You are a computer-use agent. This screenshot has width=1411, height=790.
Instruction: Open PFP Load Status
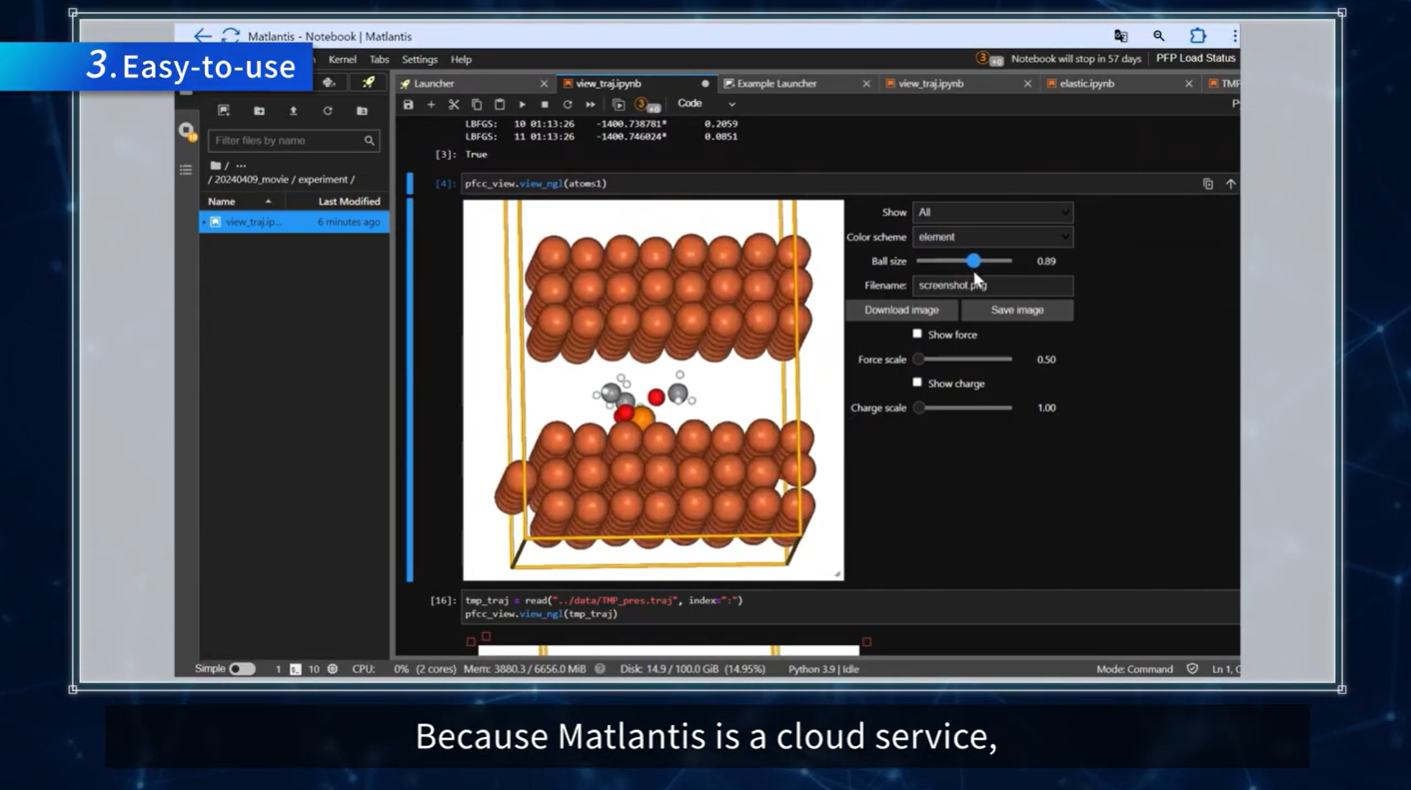pyautogui.click(x=1196, y=59)
